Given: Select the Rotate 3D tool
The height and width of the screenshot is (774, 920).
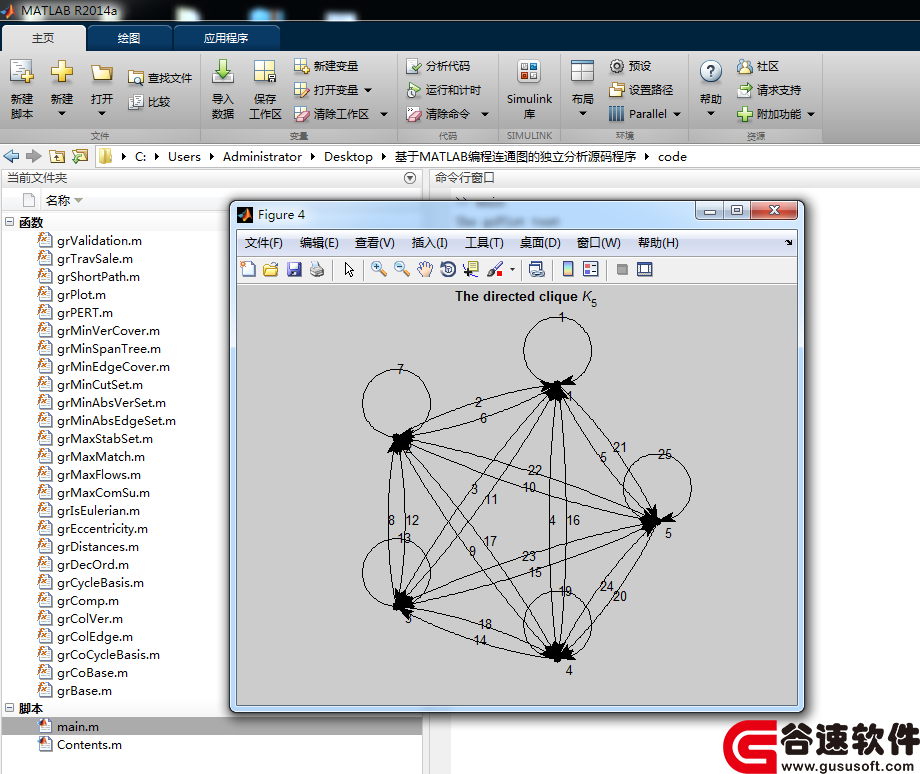Looking at the screenshot, I should coord(448,269).
